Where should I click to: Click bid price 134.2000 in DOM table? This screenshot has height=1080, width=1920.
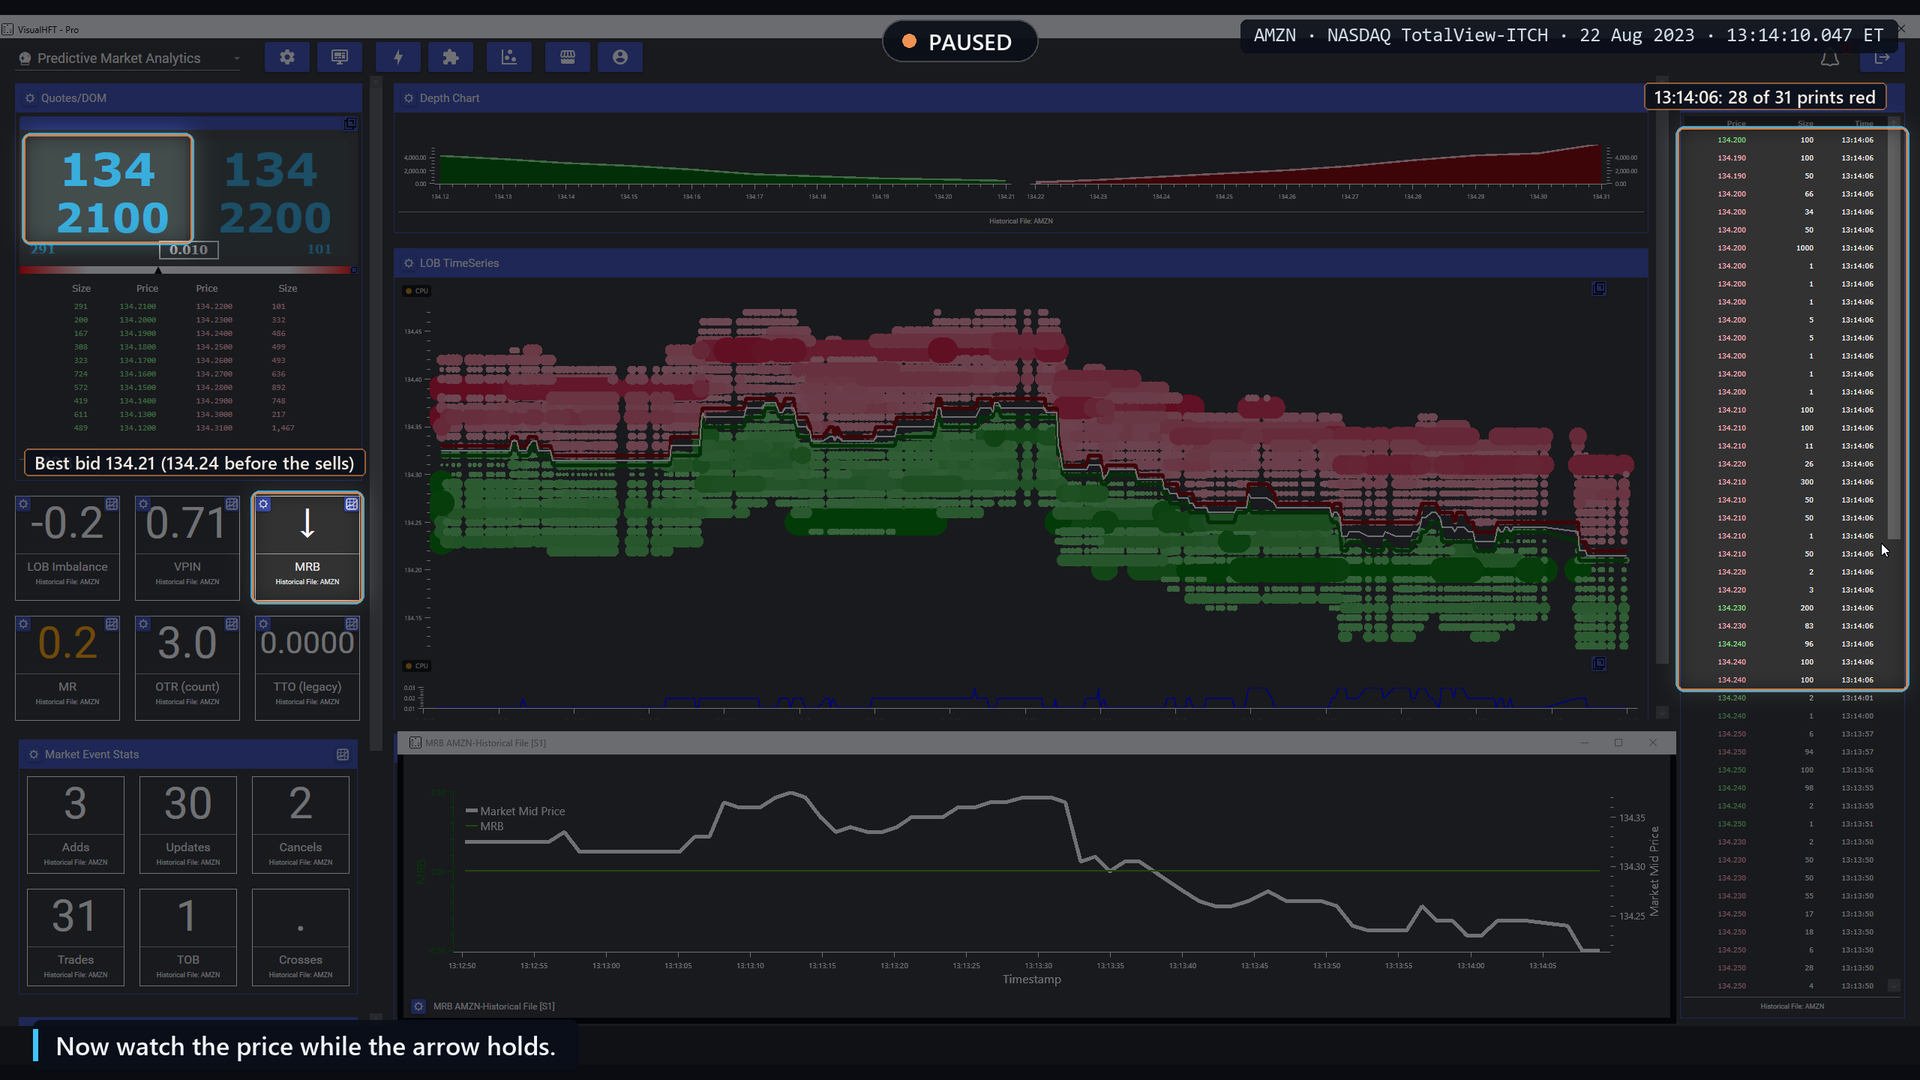point(138,320)
